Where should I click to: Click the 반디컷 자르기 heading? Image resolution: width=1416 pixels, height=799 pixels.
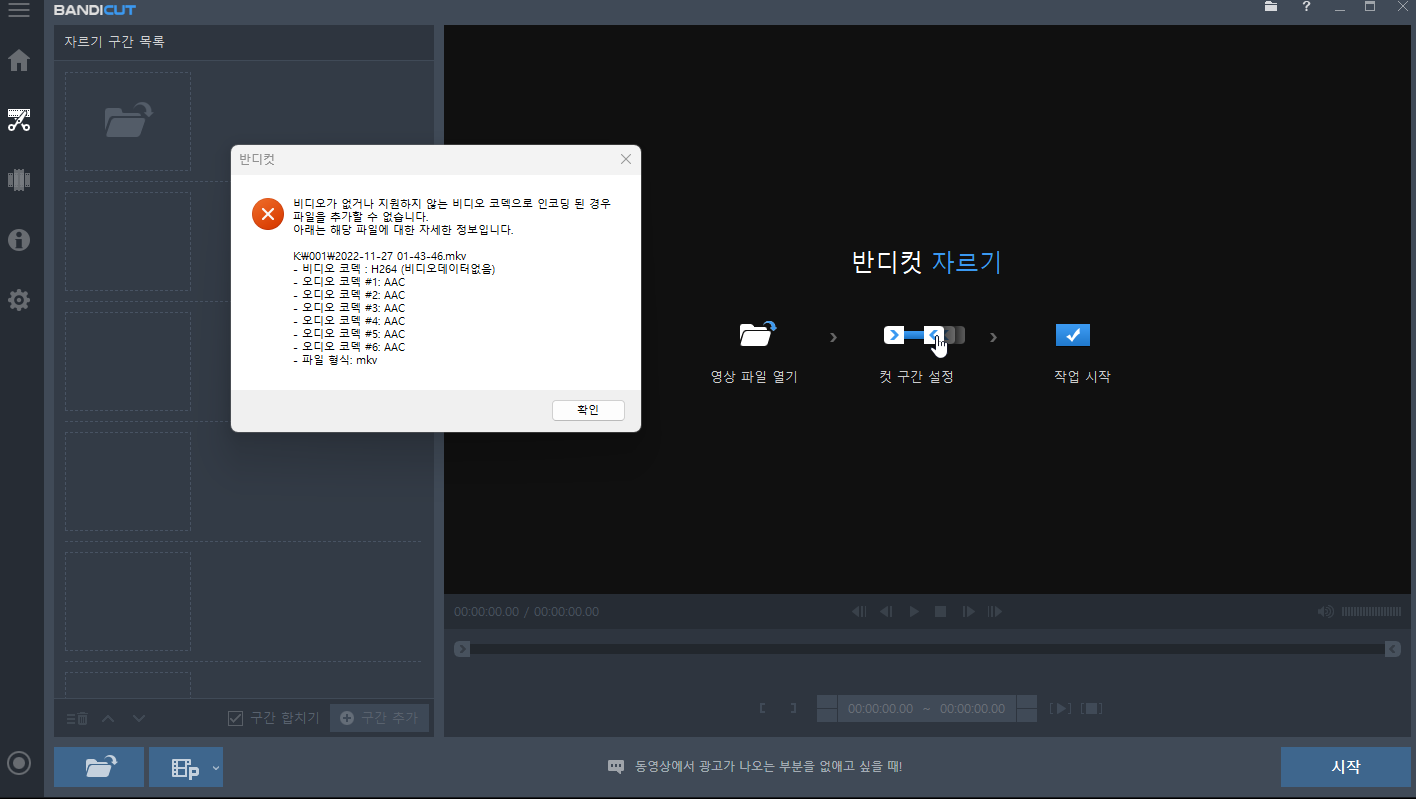click(x=926, y=263)
